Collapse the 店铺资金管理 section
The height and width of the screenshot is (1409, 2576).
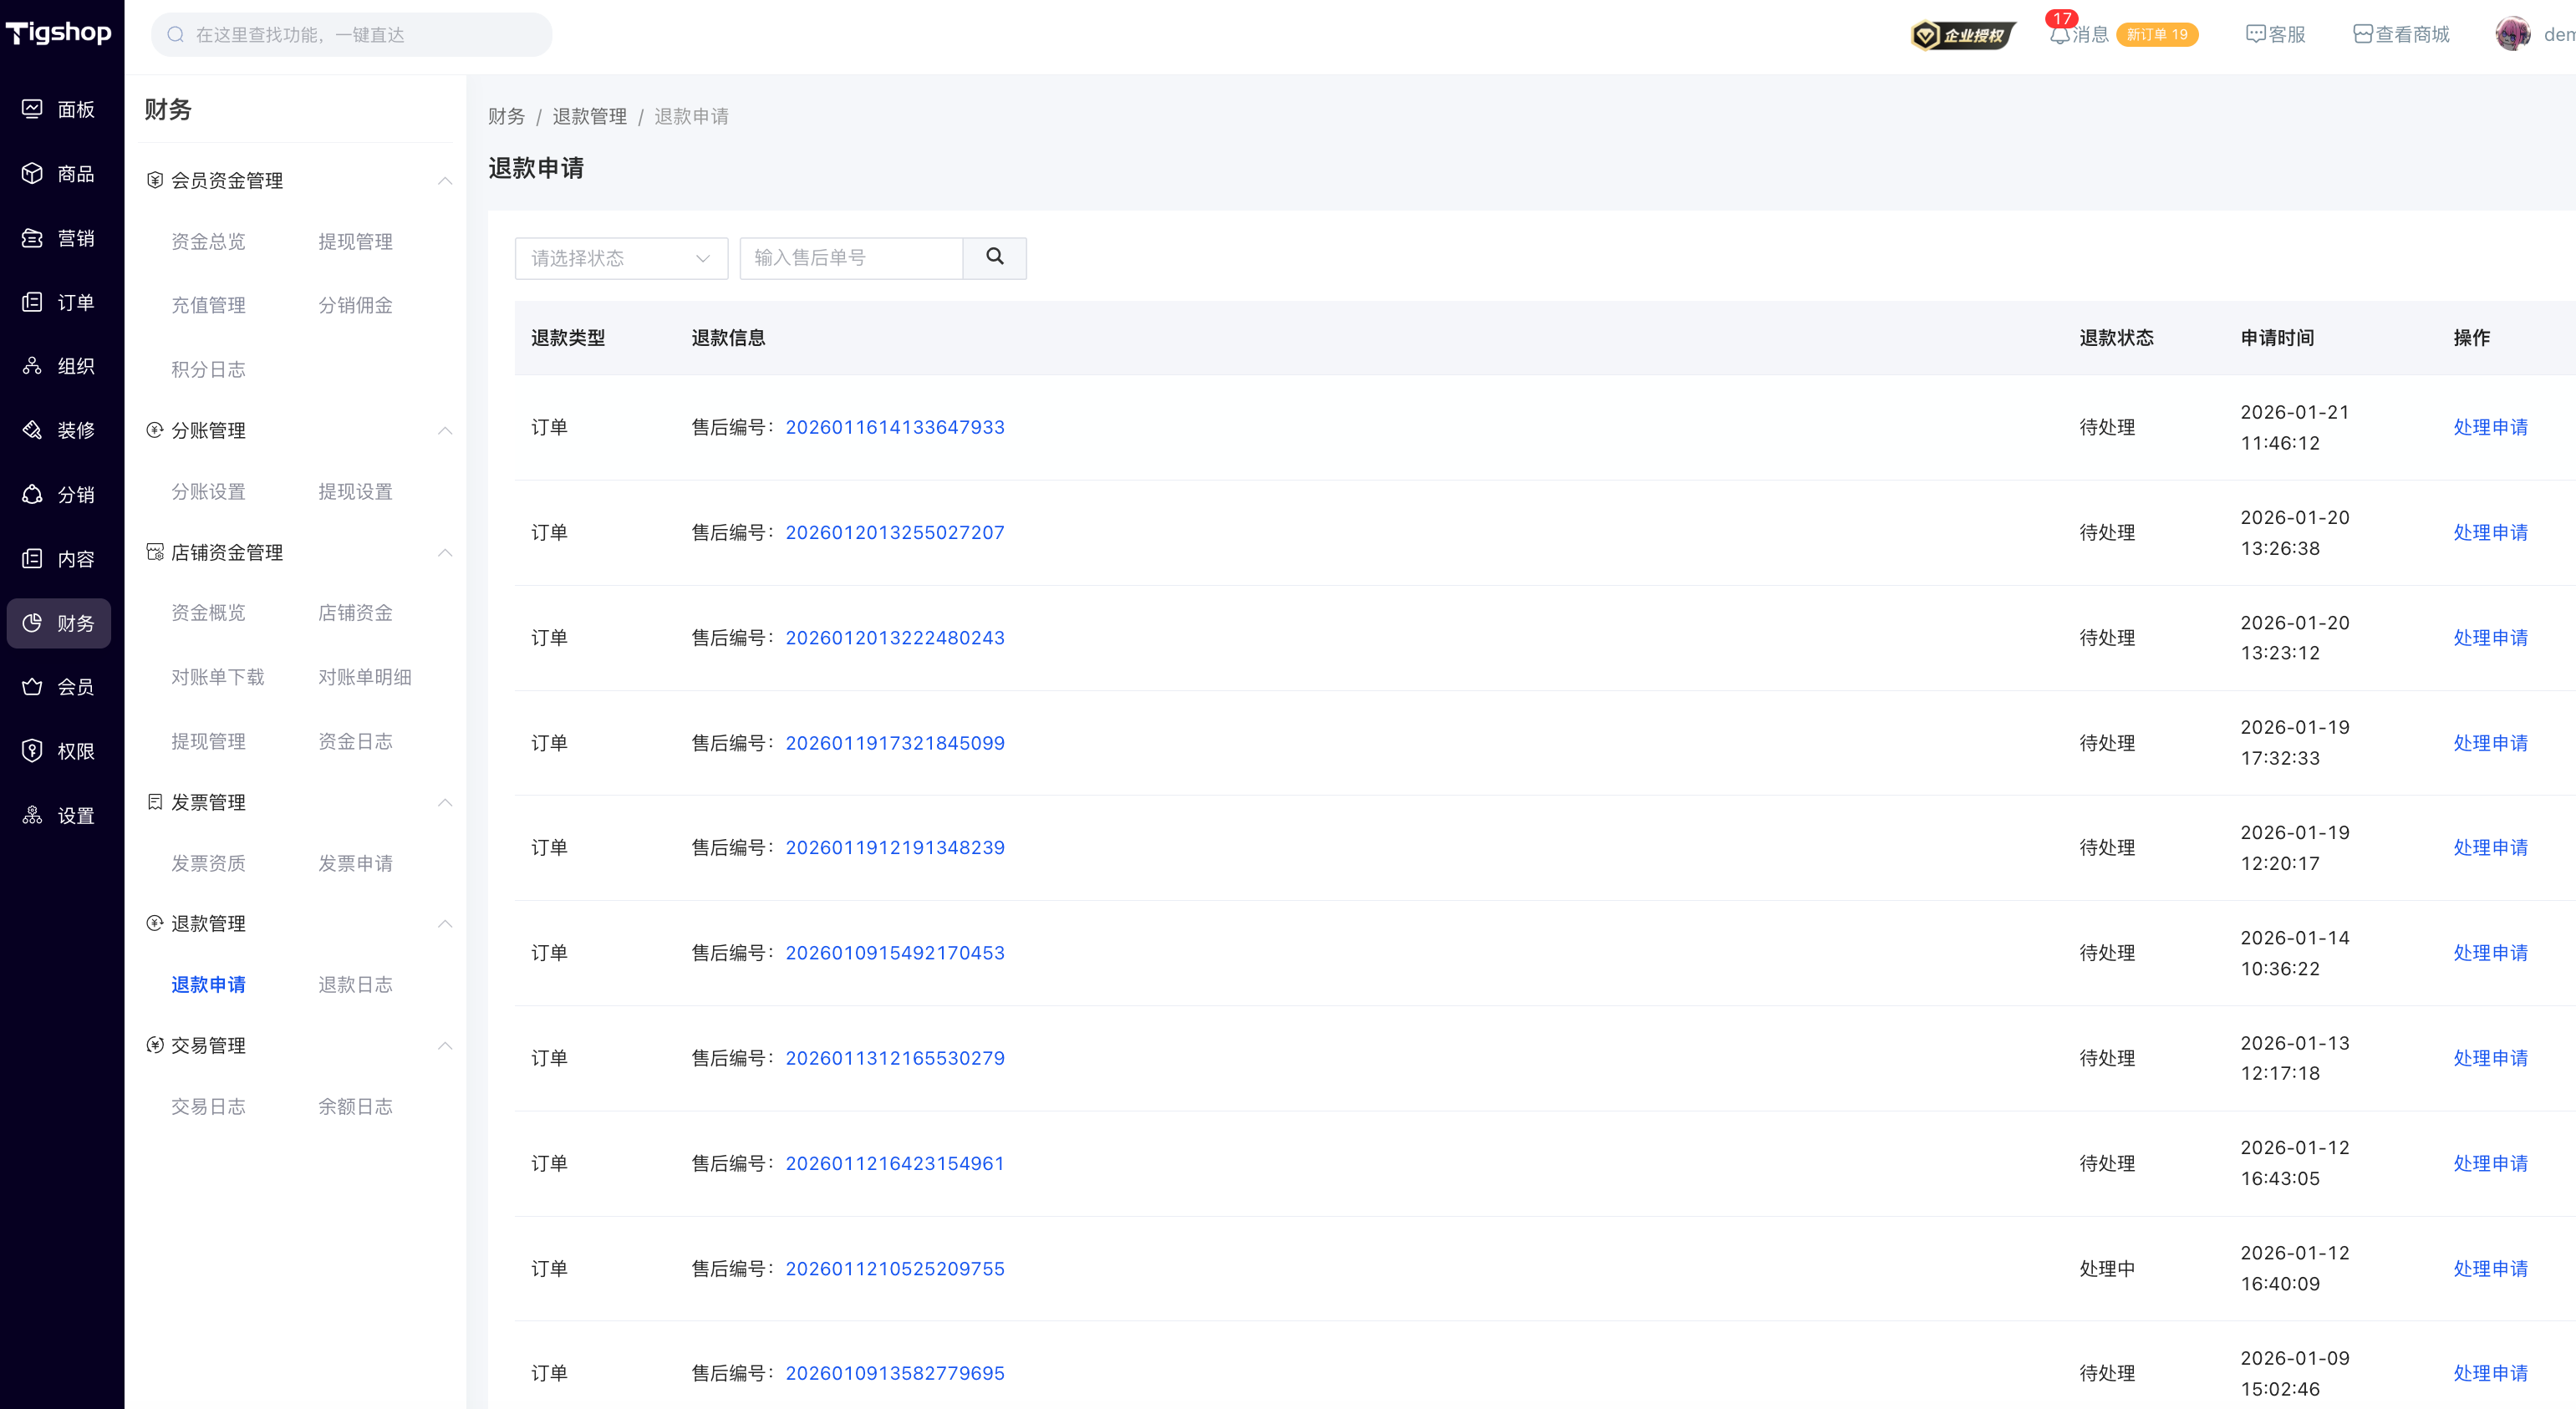coord(445,553)
